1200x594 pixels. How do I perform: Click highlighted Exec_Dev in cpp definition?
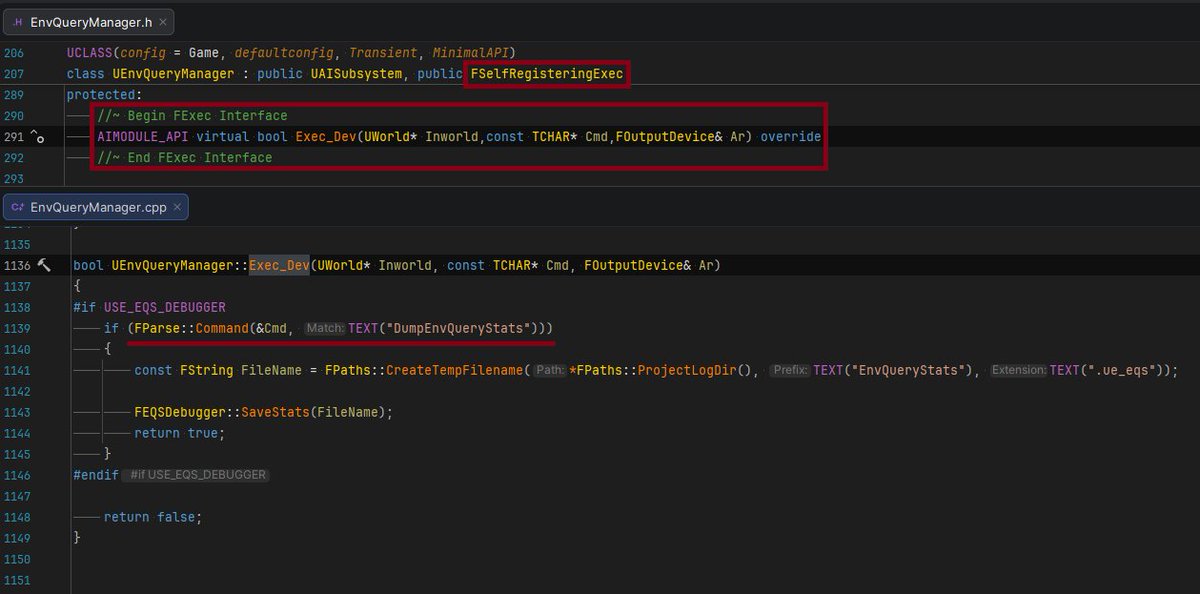pyautogui.click(x=279, y=265)
